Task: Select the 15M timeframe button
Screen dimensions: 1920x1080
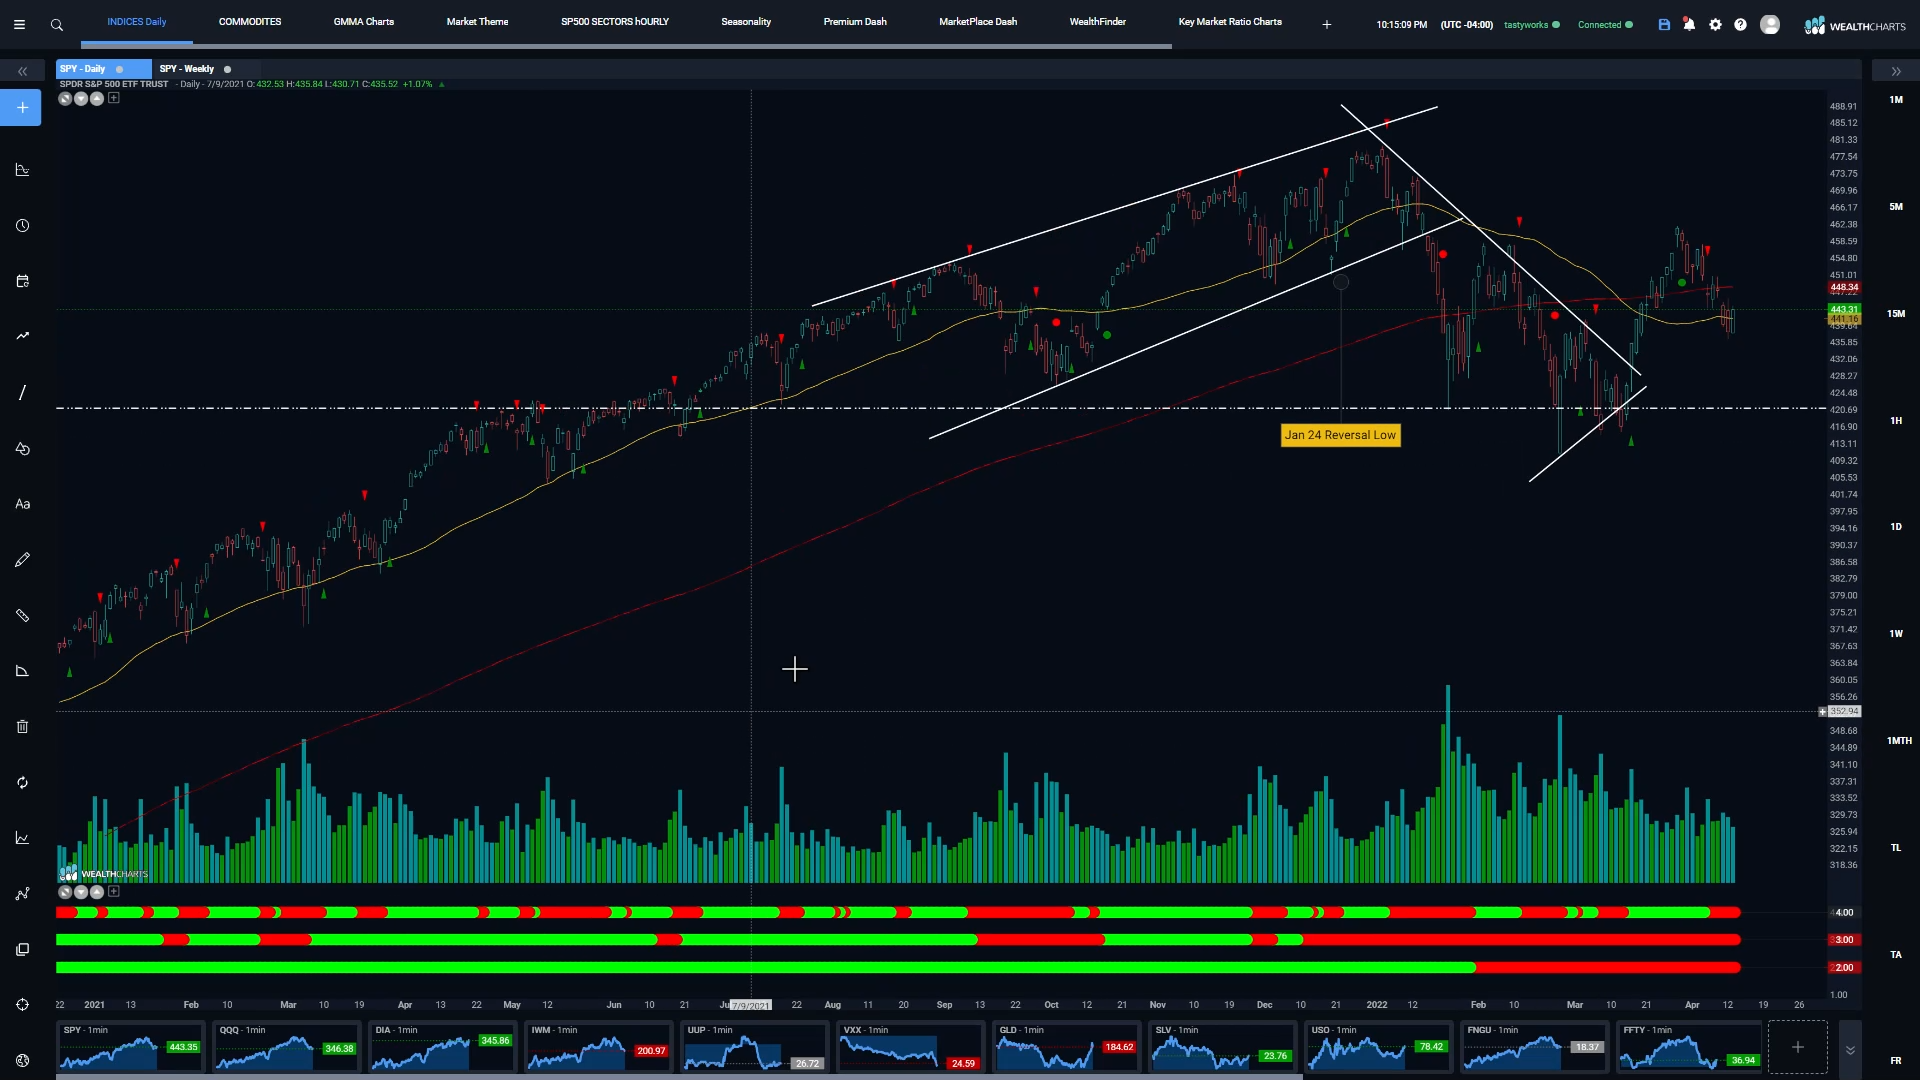Action: [1896, 314]
